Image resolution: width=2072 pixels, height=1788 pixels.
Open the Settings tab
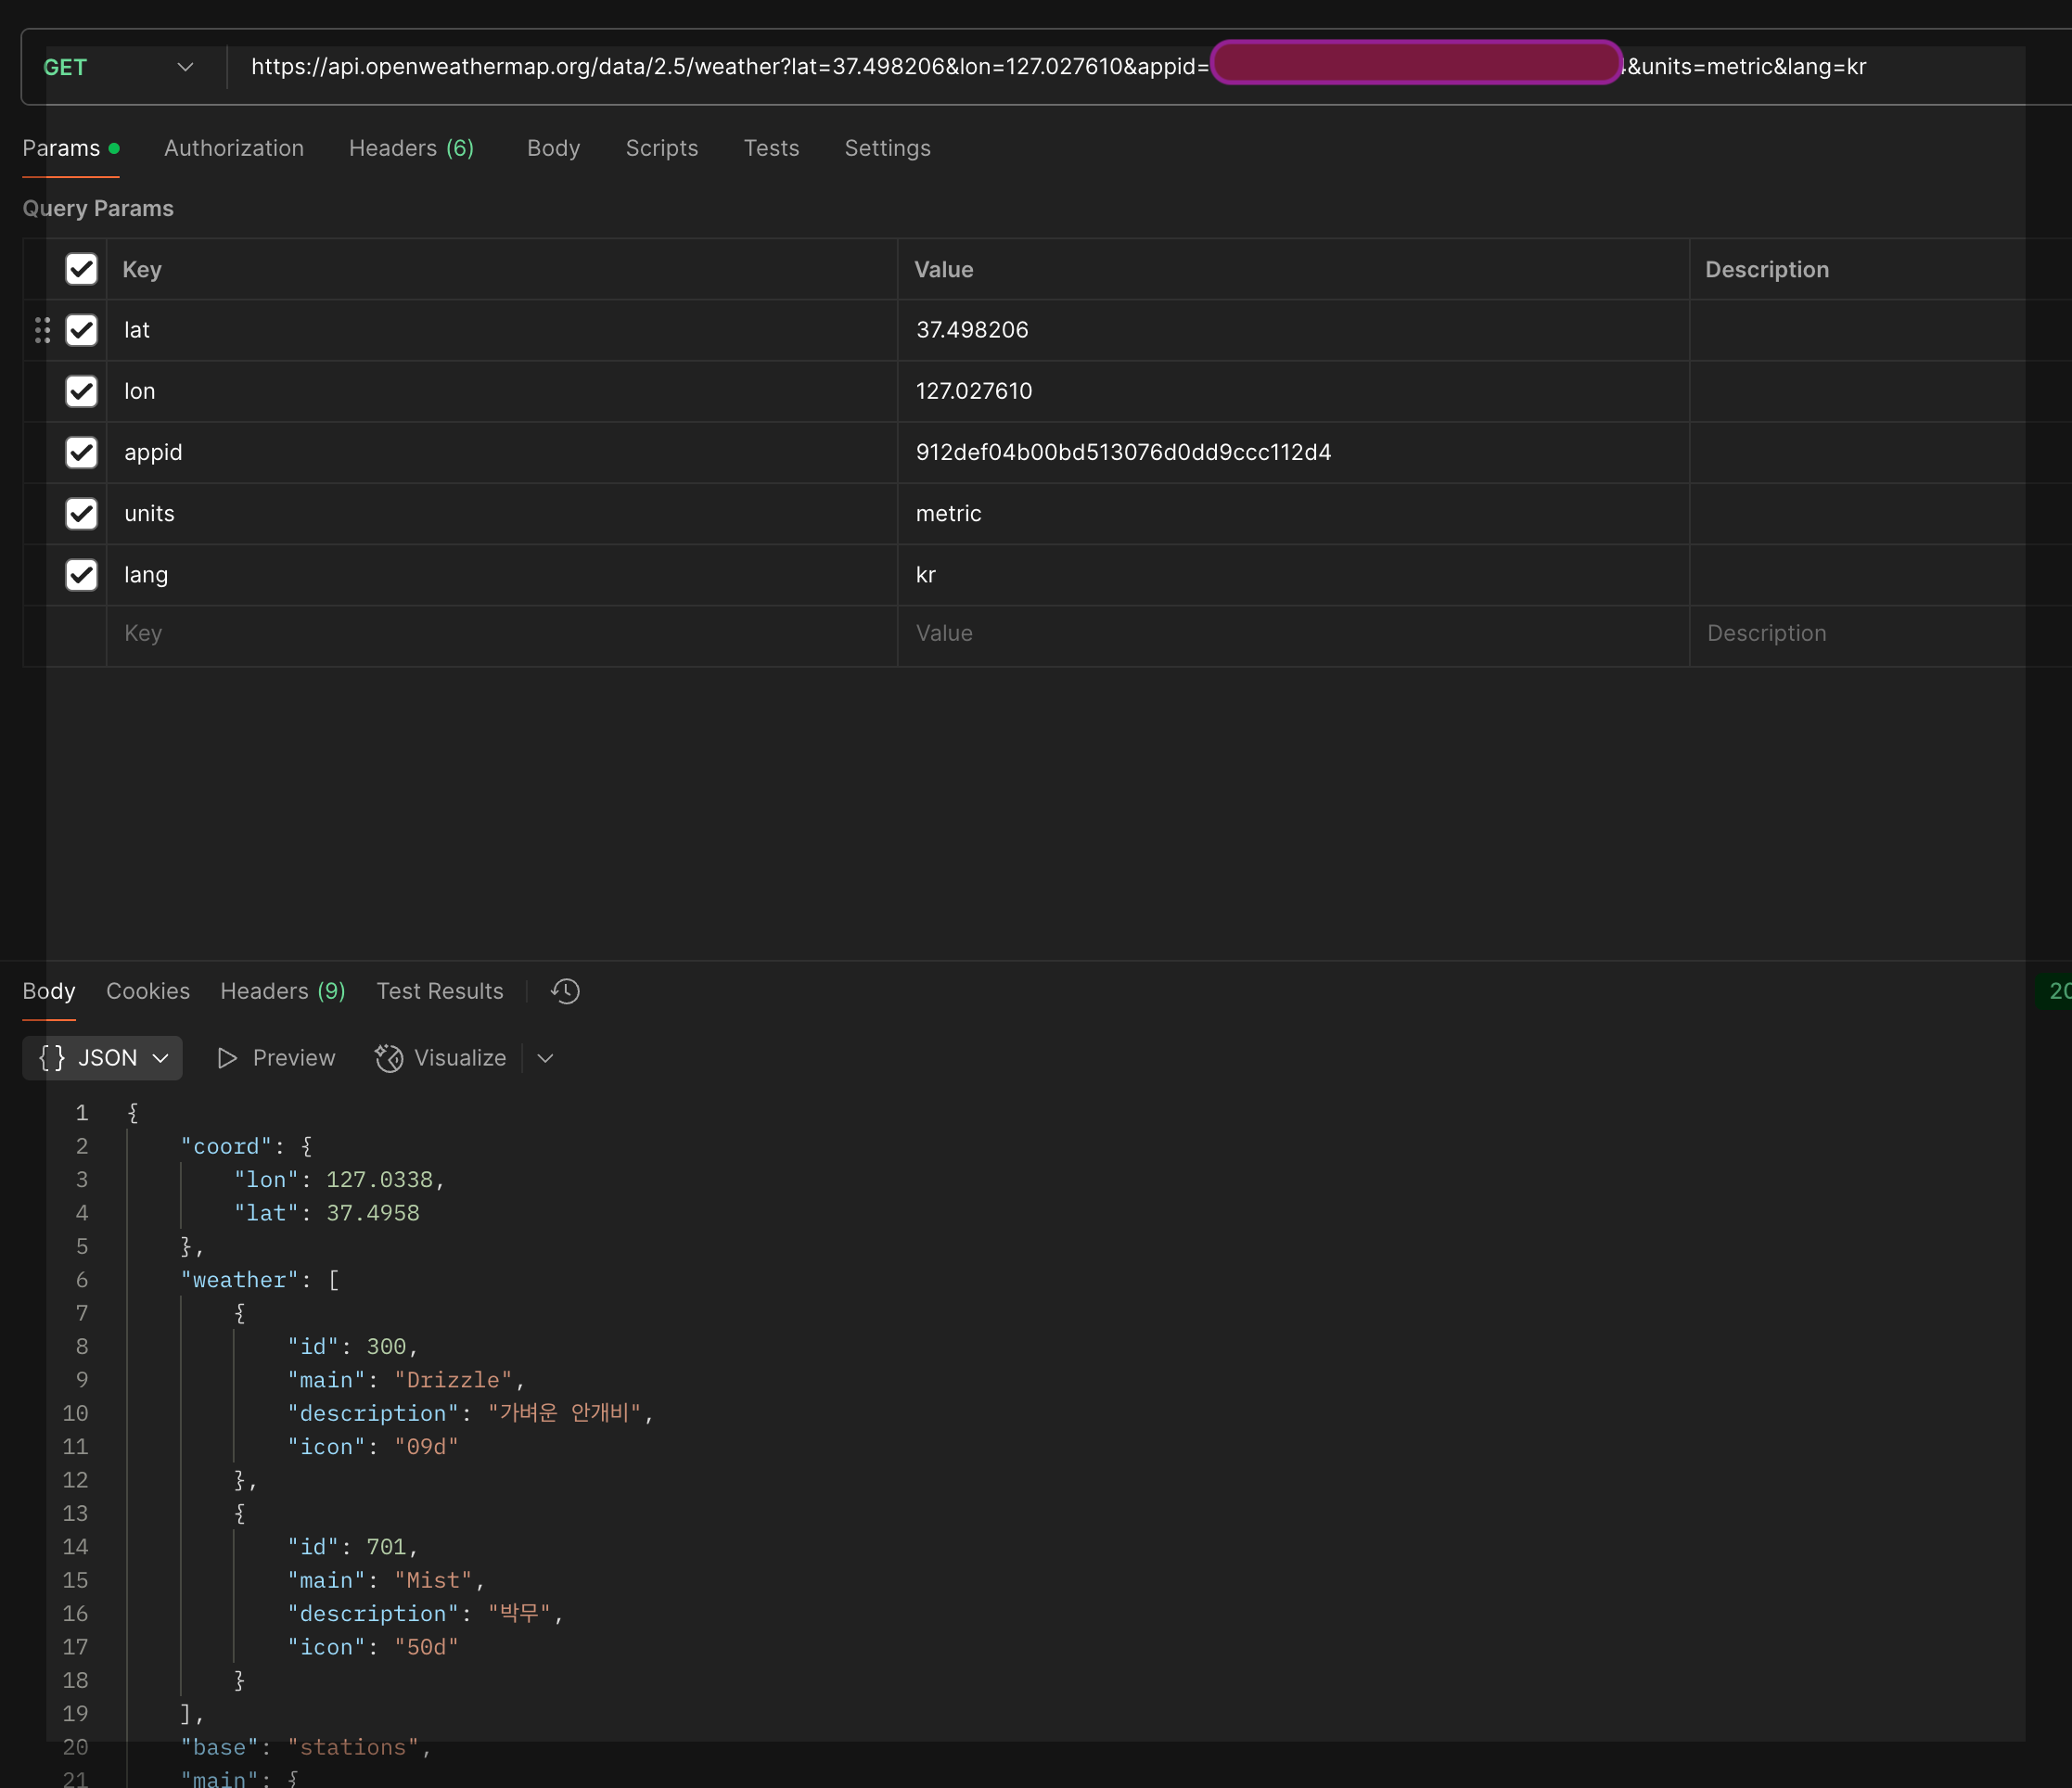pyautogui.click(x=887, y=148)
